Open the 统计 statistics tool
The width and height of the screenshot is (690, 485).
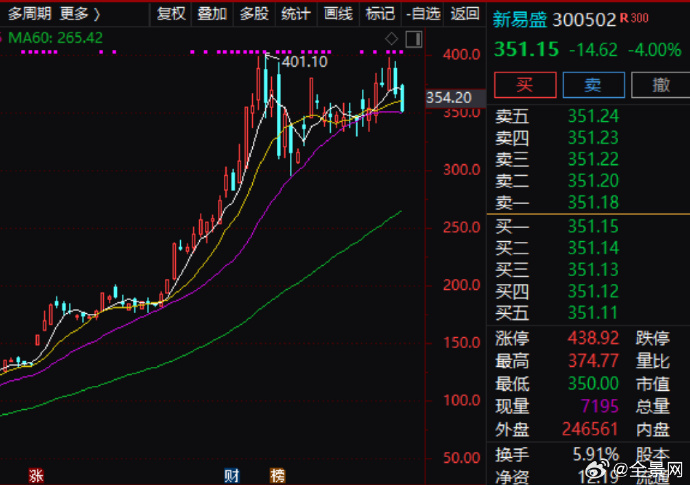(296, 14)
